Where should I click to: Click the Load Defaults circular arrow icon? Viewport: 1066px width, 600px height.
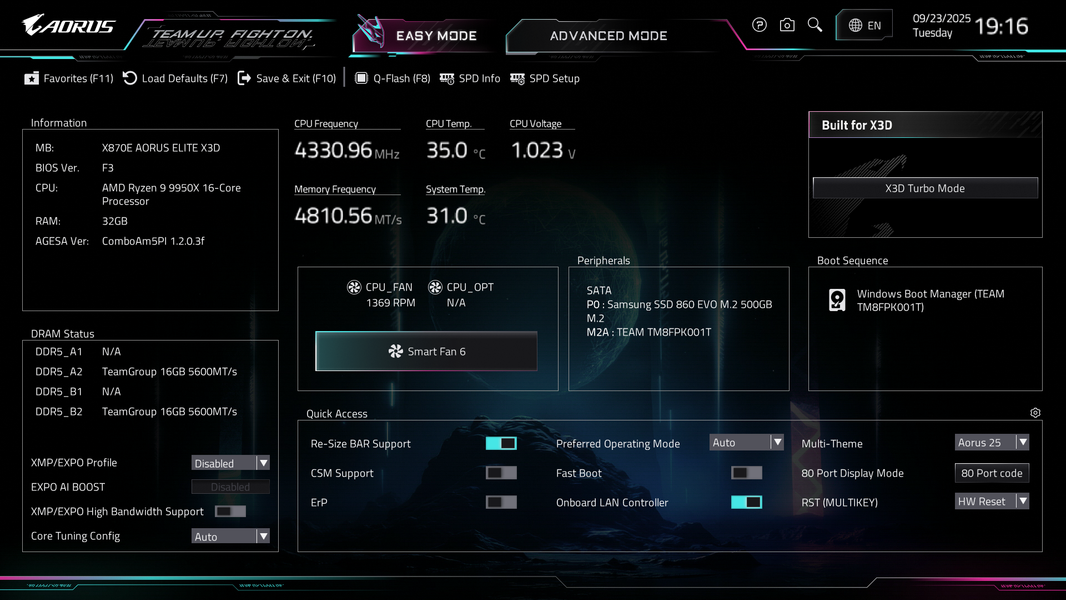click(130, 78)
